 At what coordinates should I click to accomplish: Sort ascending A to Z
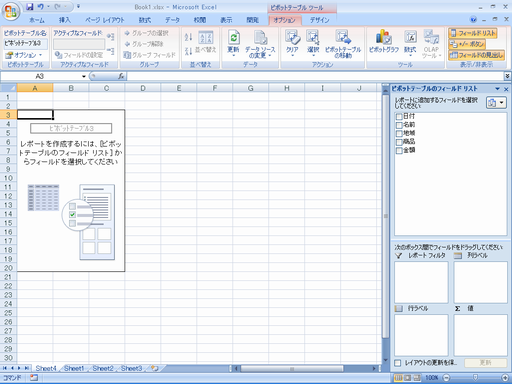(x=188, y=37)
